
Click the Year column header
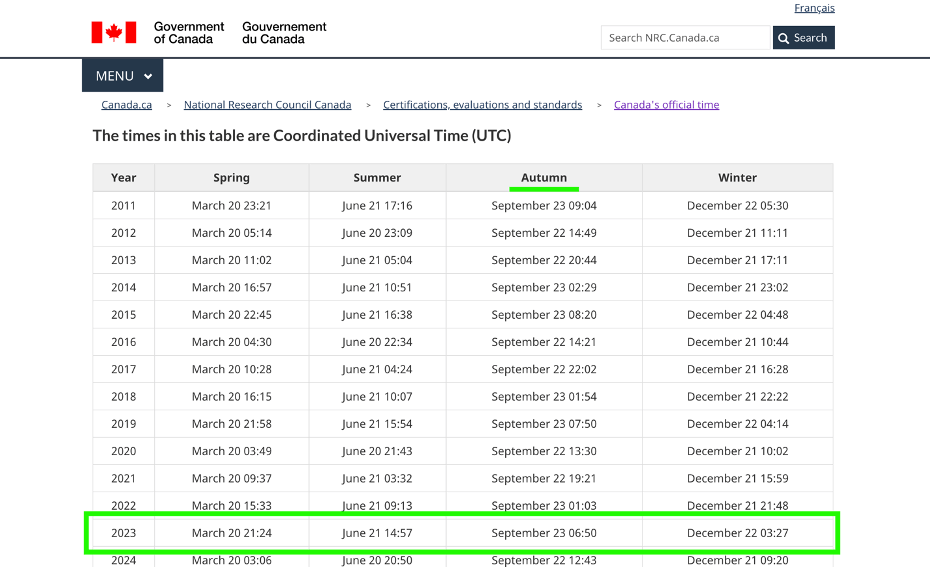[123, 177]
